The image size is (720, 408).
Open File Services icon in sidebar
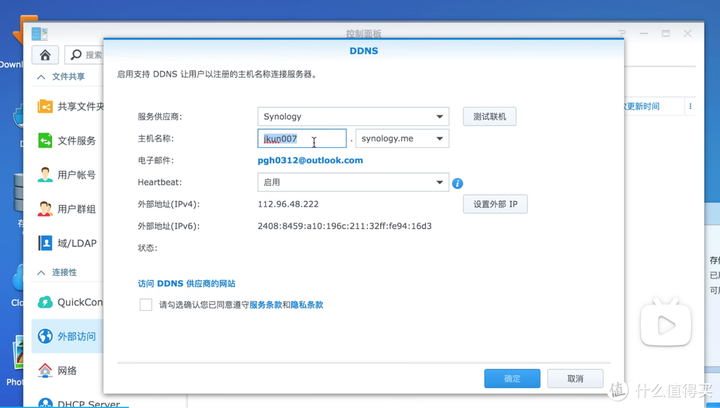(x=45, y=141)
